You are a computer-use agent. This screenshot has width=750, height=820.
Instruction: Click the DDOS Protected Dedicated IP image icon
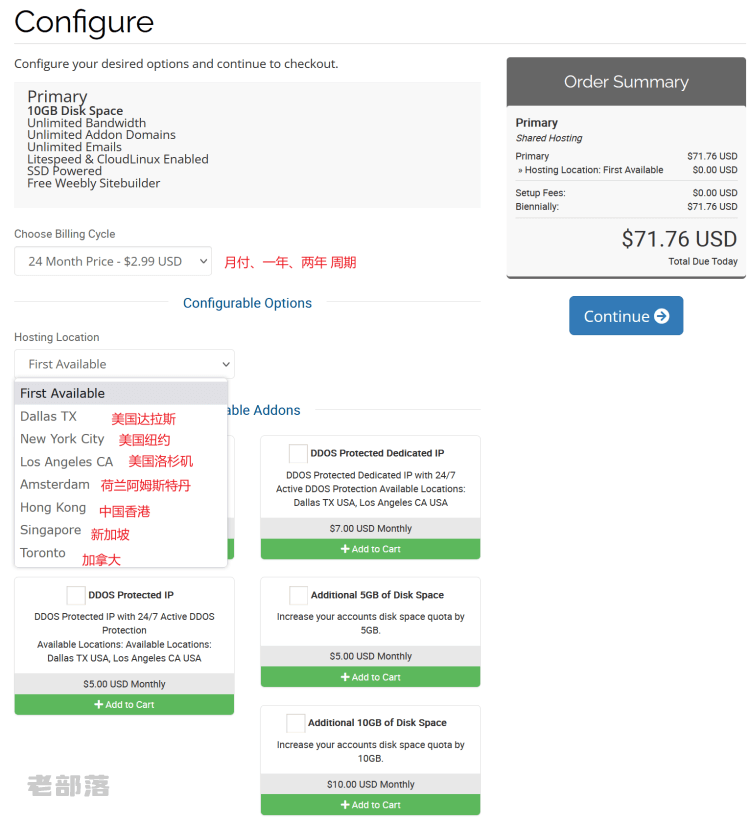[298, 453]
